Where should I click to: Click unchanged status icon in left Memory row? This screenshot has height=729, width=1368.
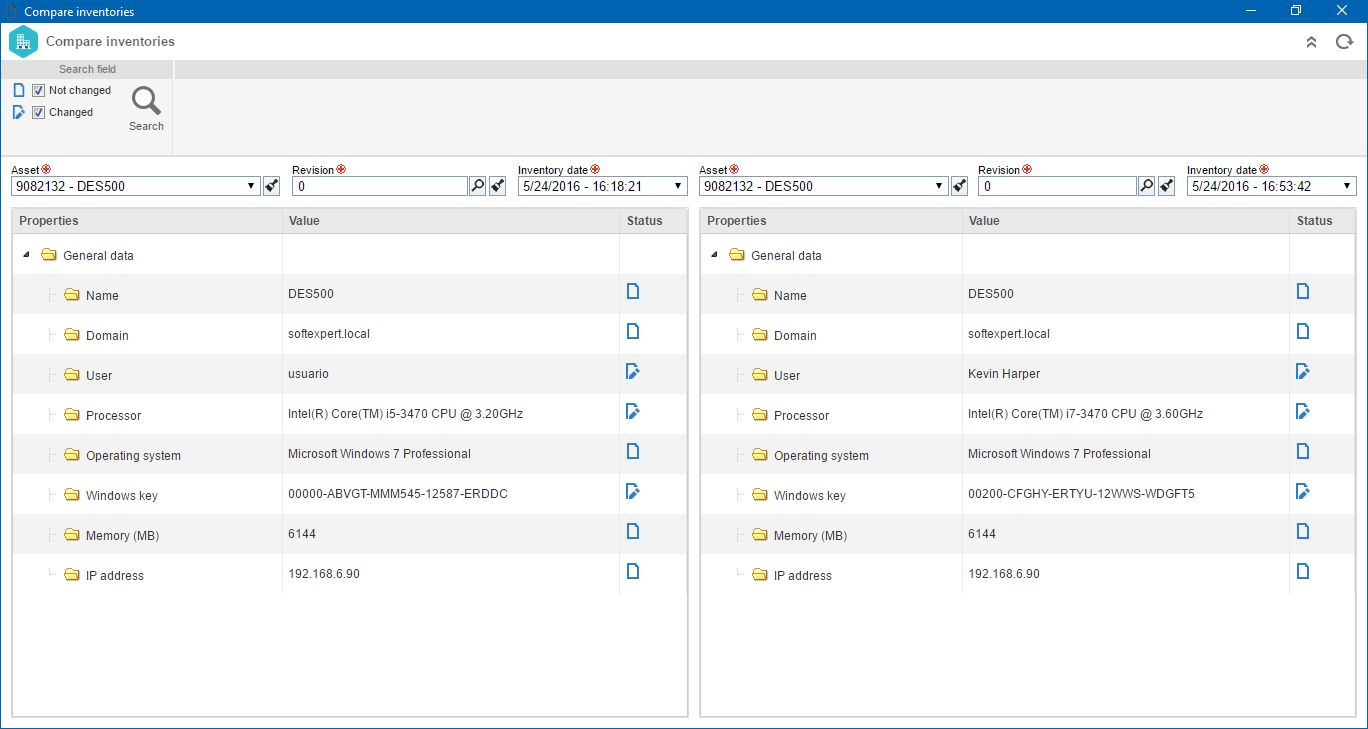pos(633,532)
